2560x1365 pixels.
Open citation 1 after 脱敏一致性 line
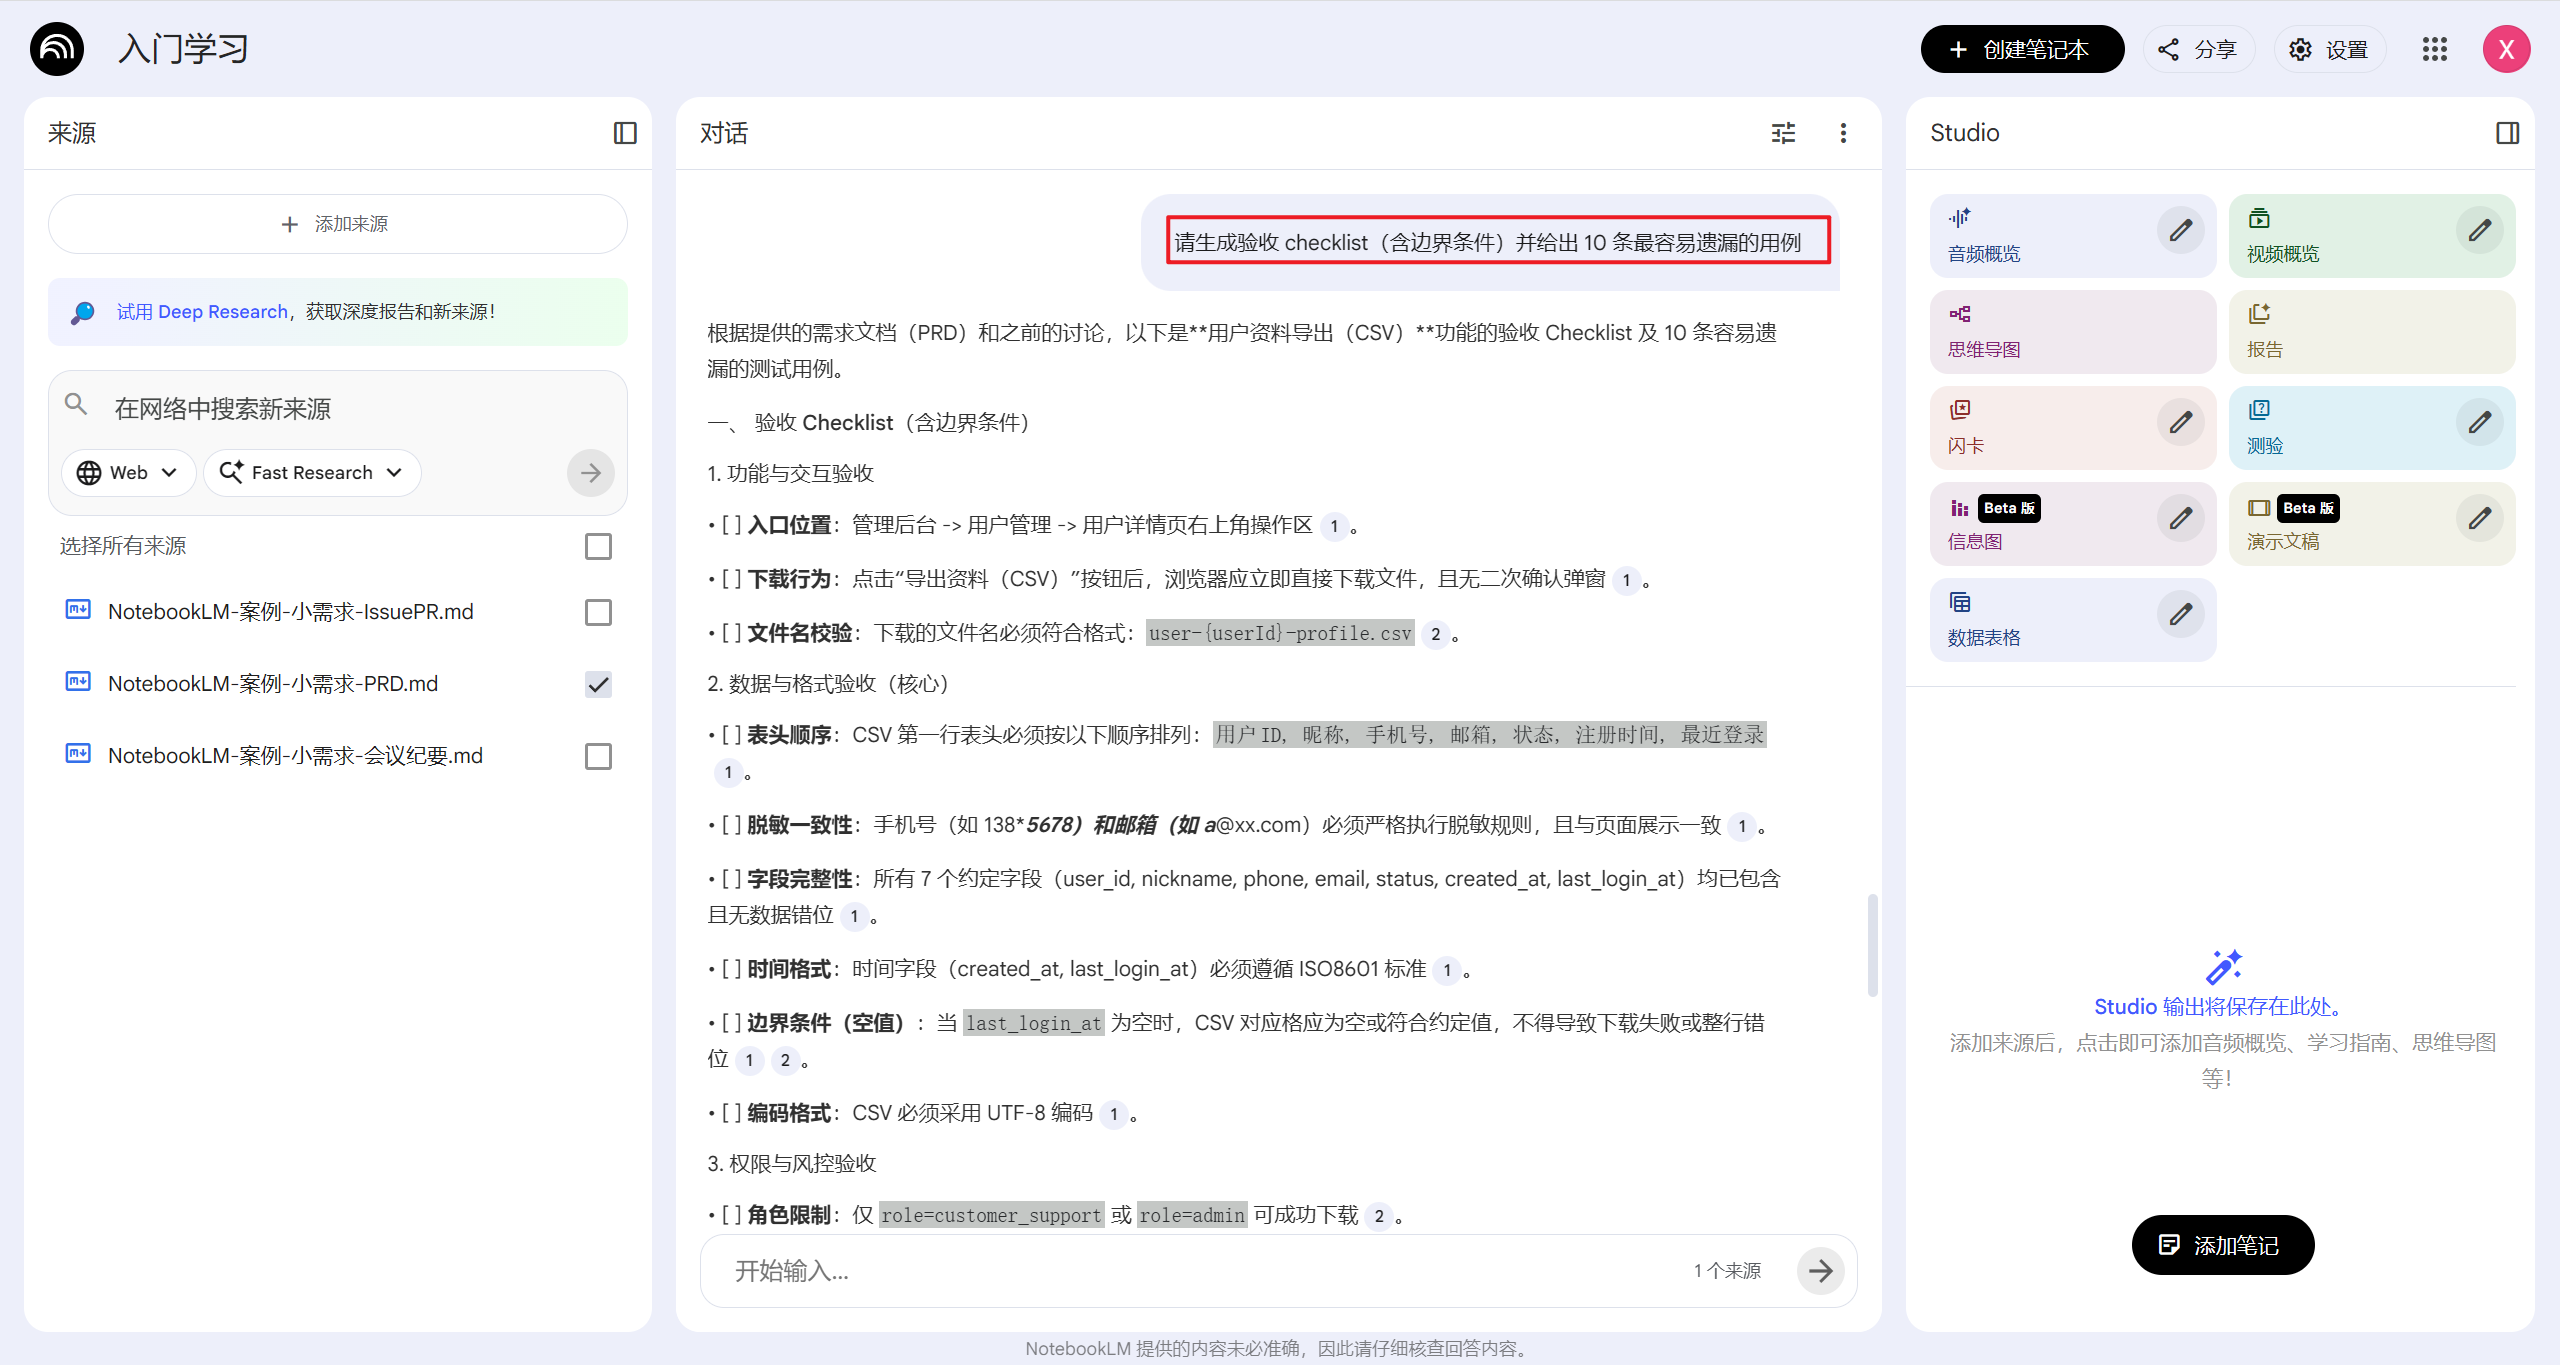[1742, 825]
